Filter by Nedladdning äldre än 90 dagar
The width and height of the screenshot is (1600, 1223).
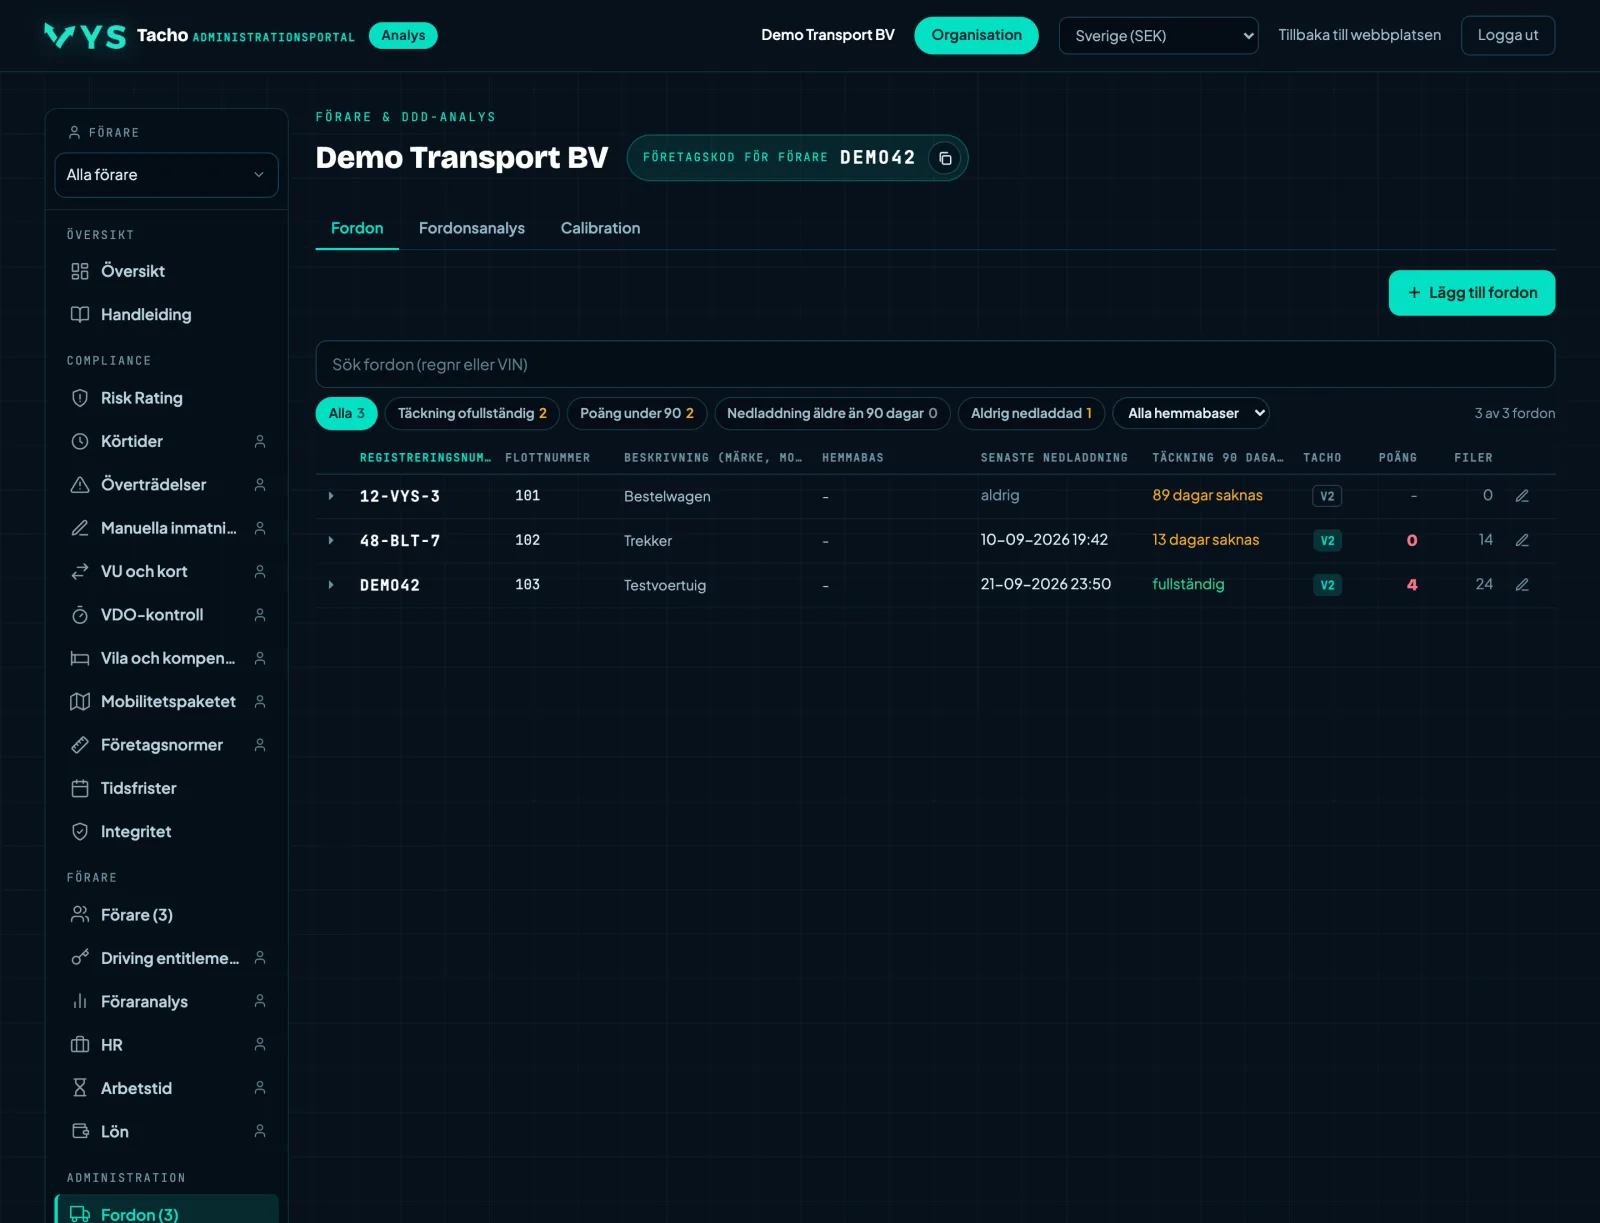point(832,413)
